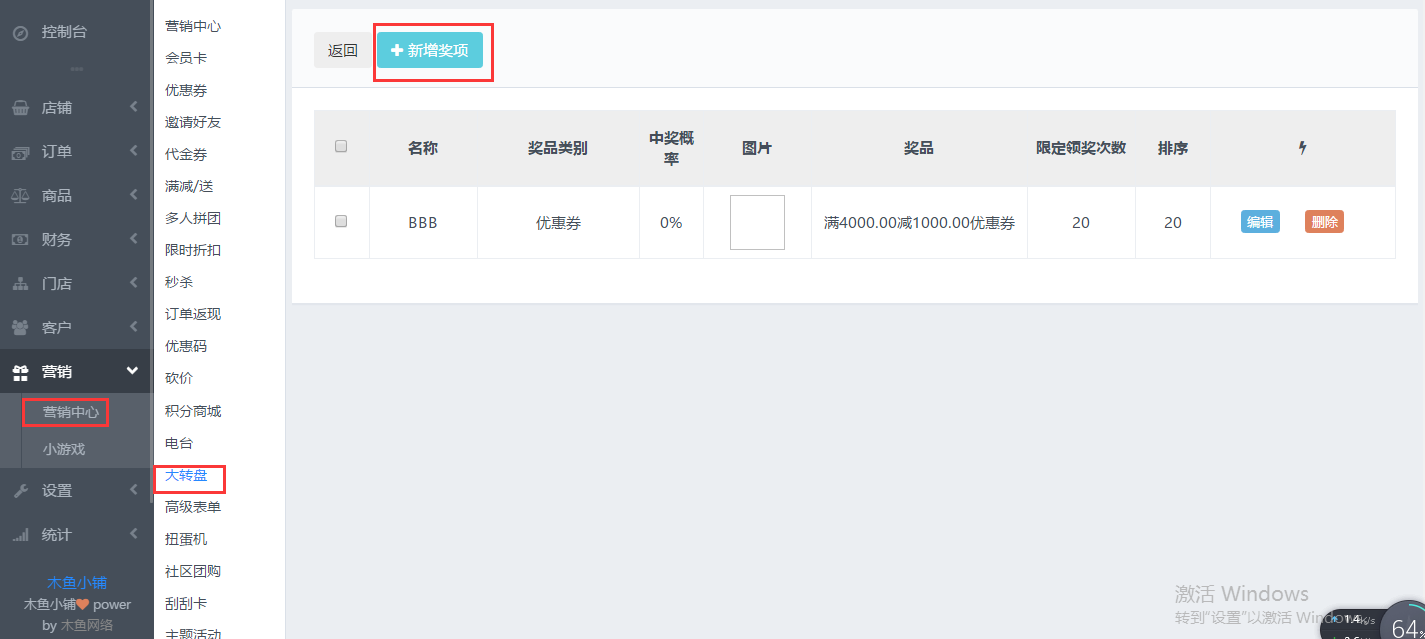Select 优惠券 in the marketing list
This screenshot has height=639, width=1425.
[x=186, y=90]
